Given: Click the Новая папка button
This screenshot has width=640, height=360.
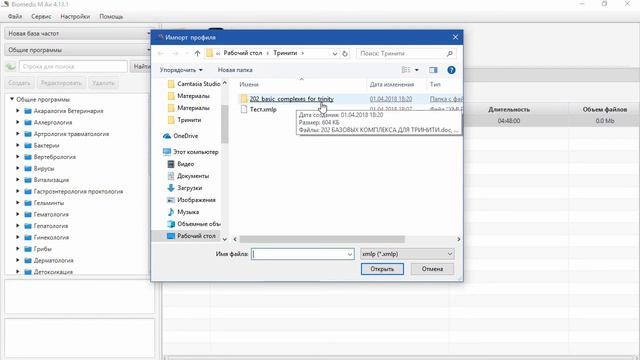Looking at the screenshot, I should (235, 70).
